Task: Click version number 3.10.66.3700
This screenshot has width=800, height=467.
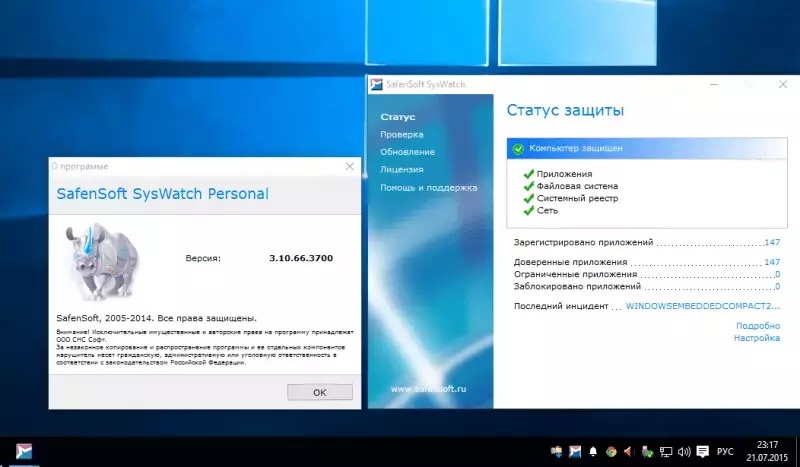Action: 301,258
